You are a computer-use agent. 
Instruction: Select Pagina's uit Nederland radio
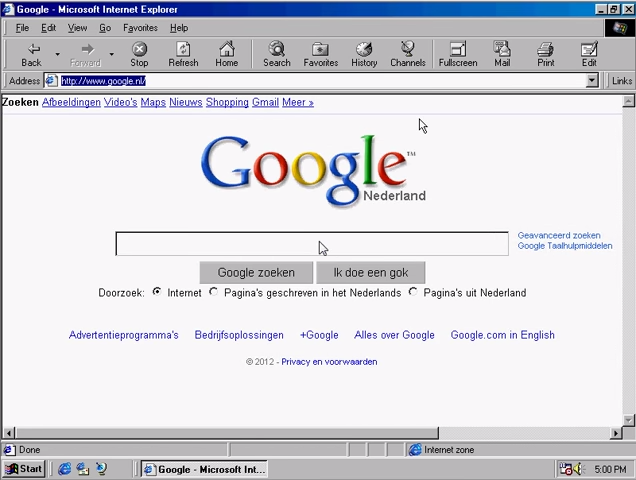pyautogui.click(x=413, y=292)
